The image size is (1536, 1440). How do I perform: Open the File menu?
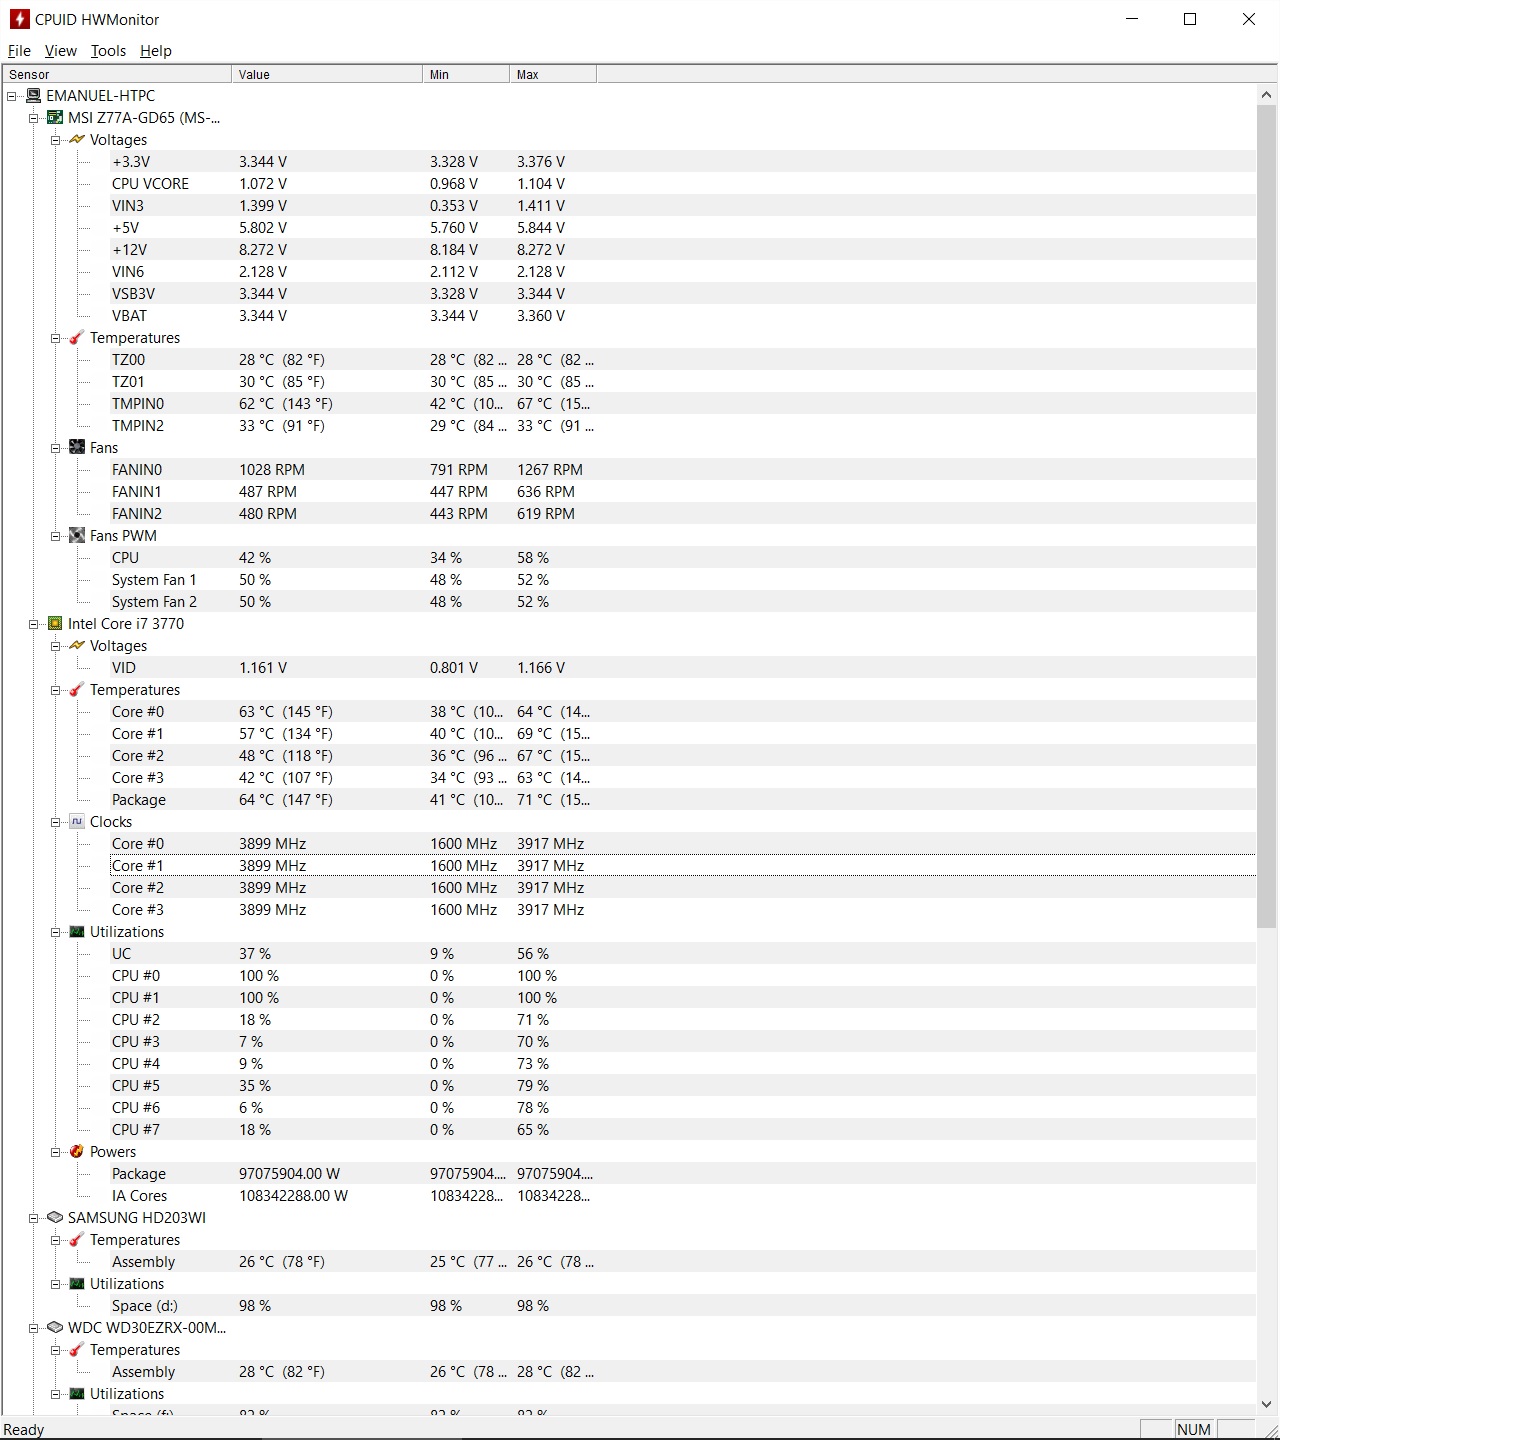point(19,51)
